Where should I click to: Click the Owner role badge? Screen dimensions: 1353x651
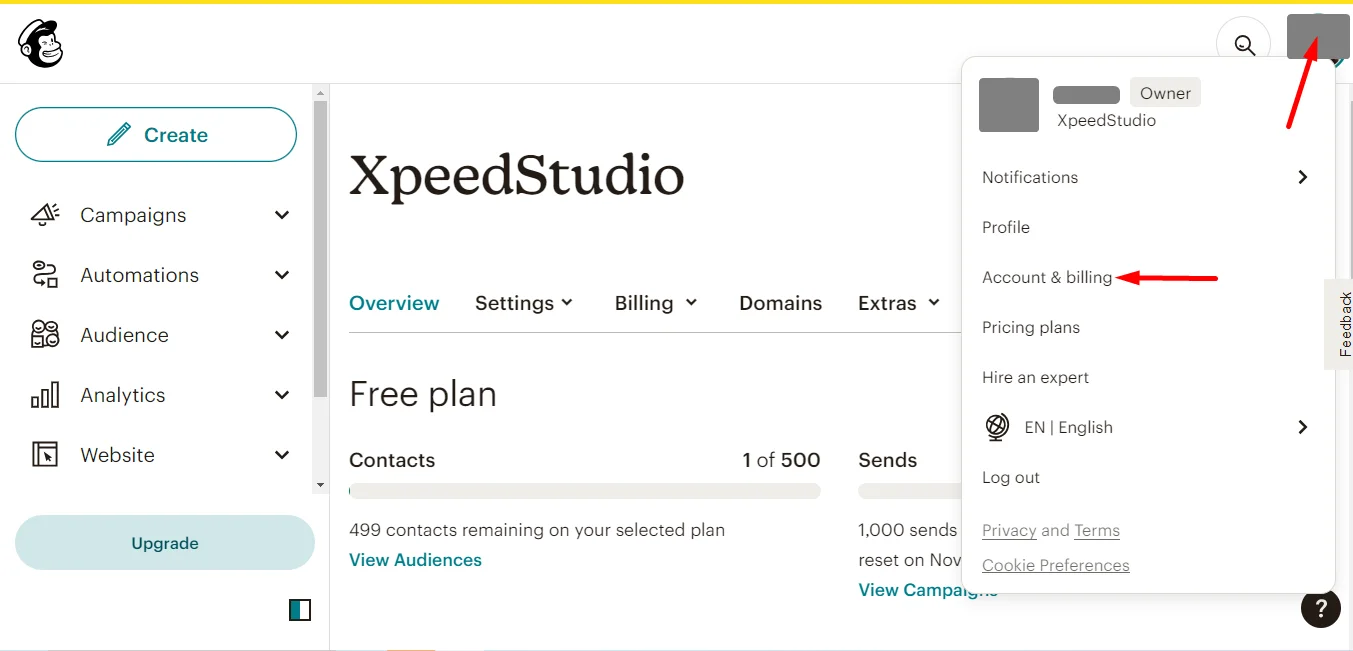(x=1165, y=93)
